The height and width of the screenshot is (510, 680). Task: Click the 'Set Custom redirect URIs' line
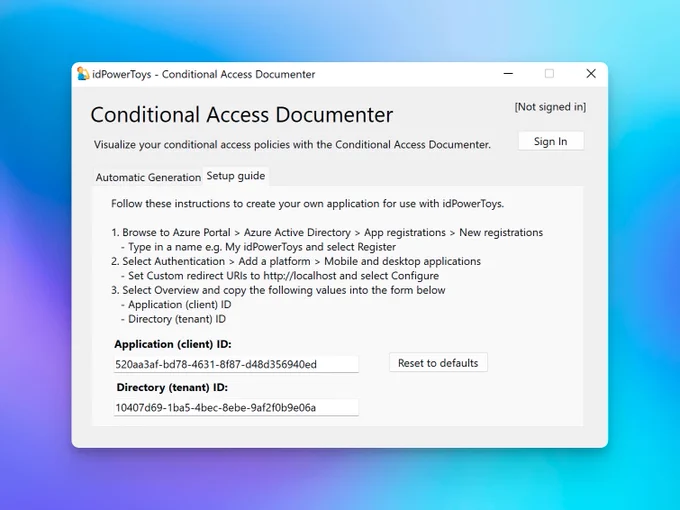280,276
